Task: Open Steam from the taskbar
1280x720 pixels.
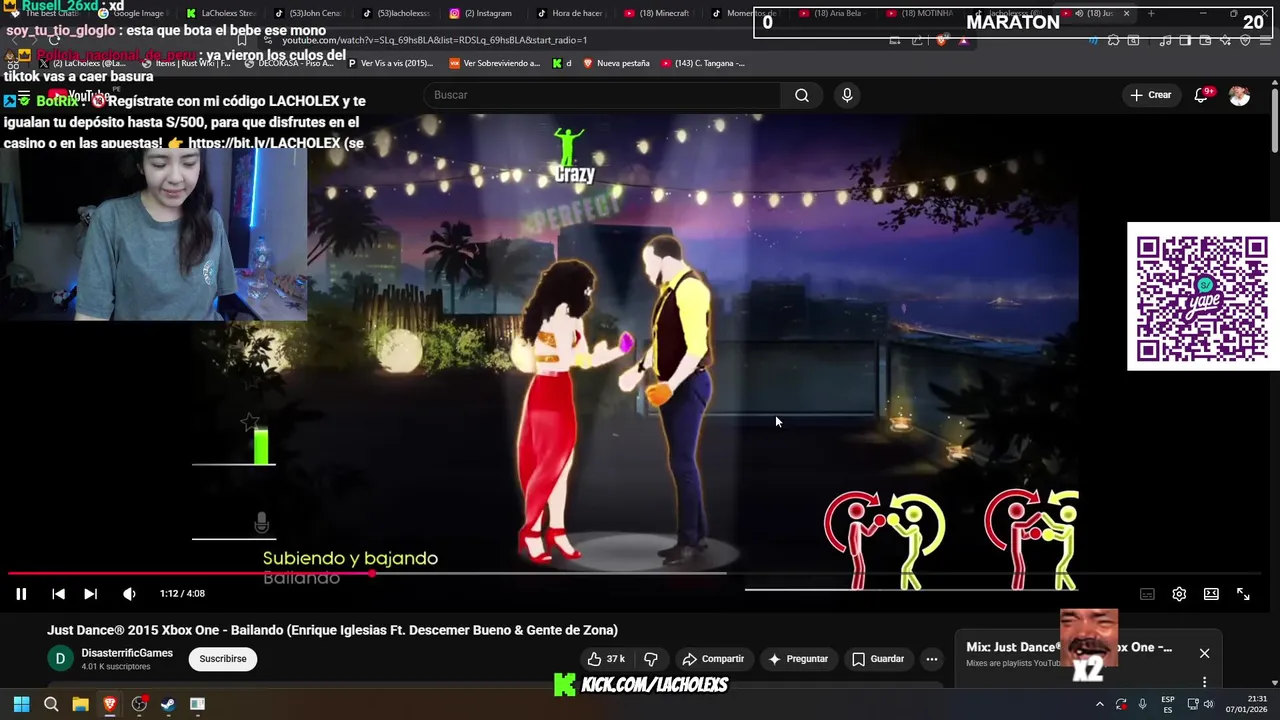Action: [168, 704]
